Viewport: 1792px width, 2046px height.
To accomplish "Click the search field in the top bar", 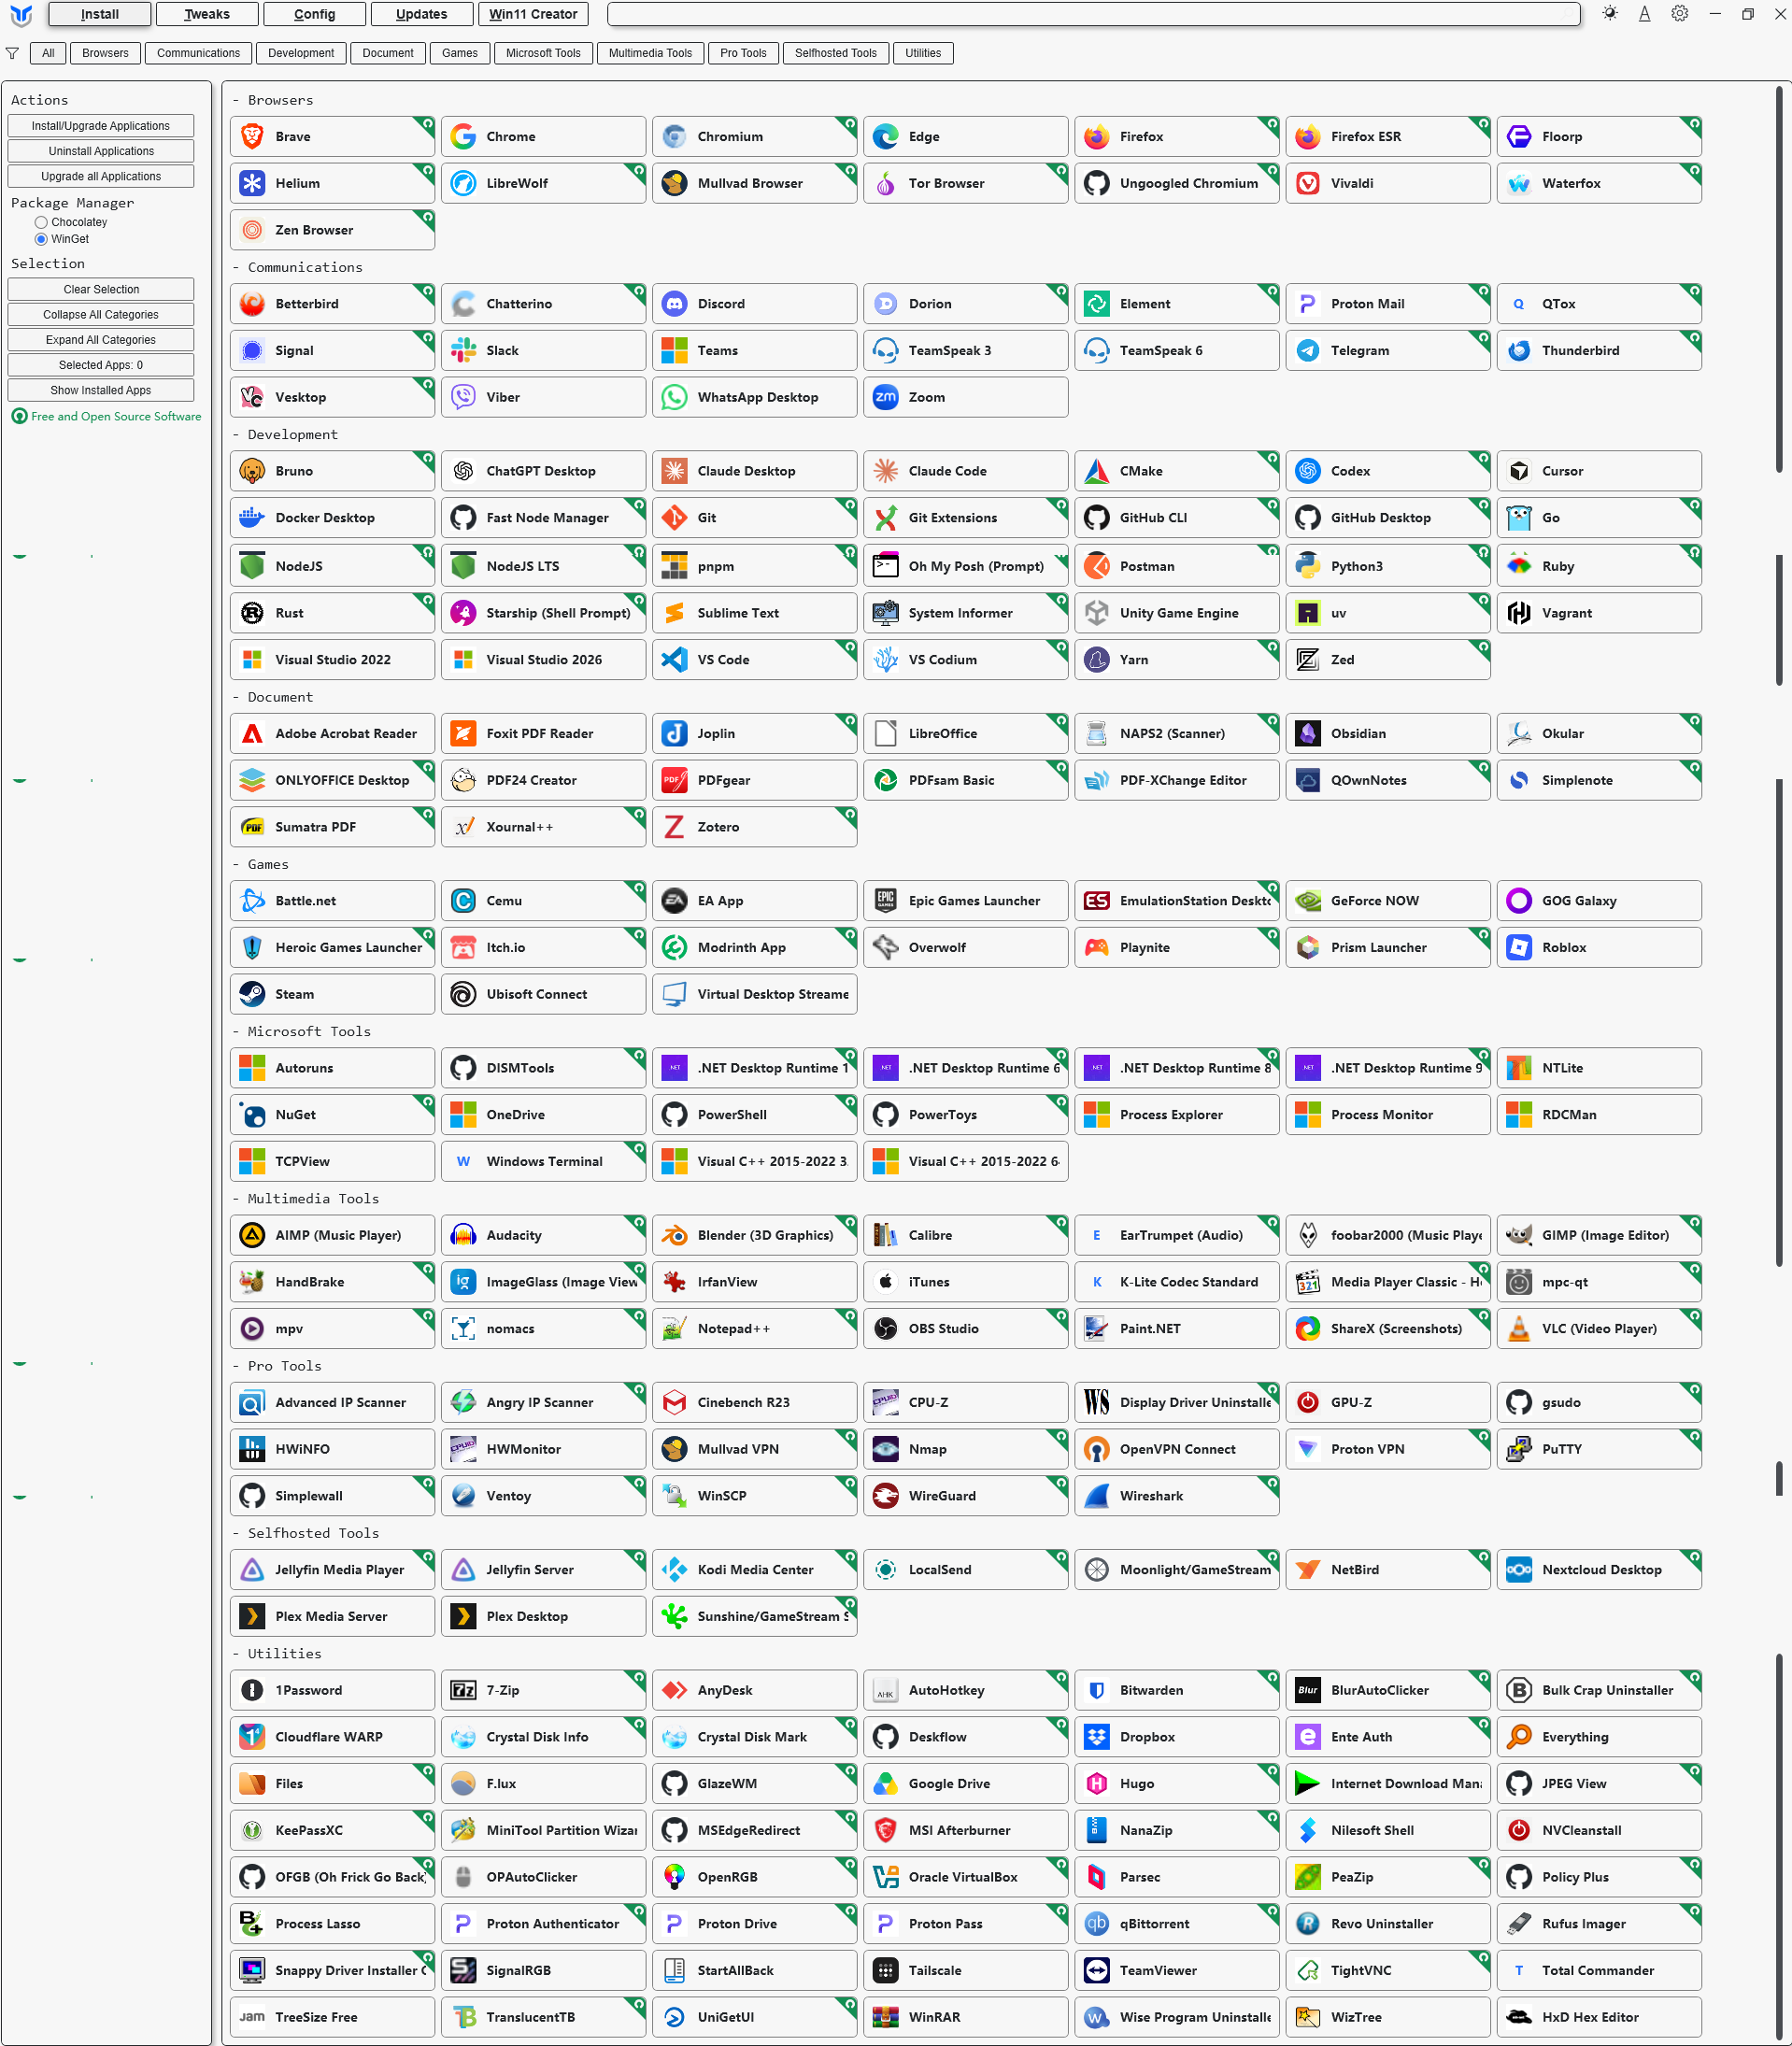I will pos(1093,14).
